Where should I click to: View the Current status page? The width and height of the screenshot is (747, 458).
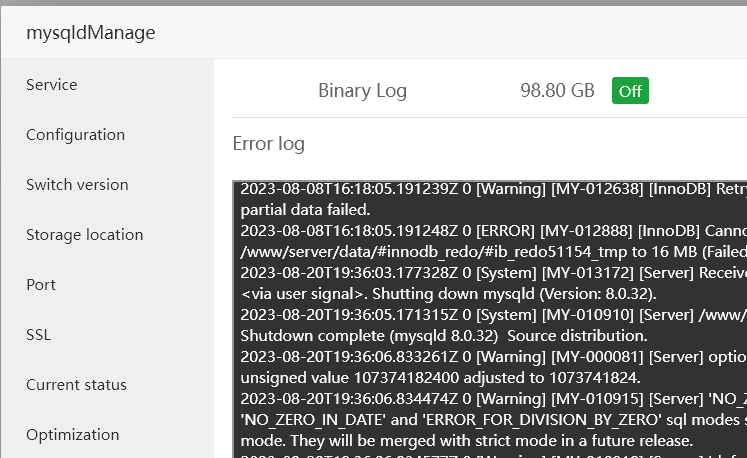[x=77, y=385]
